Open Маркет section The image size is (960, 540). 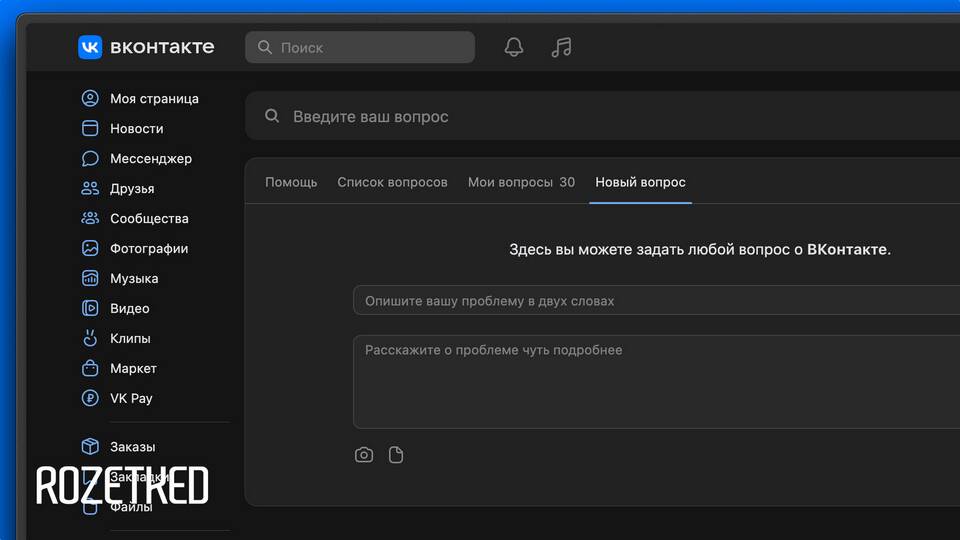click(x=133, y=369)
